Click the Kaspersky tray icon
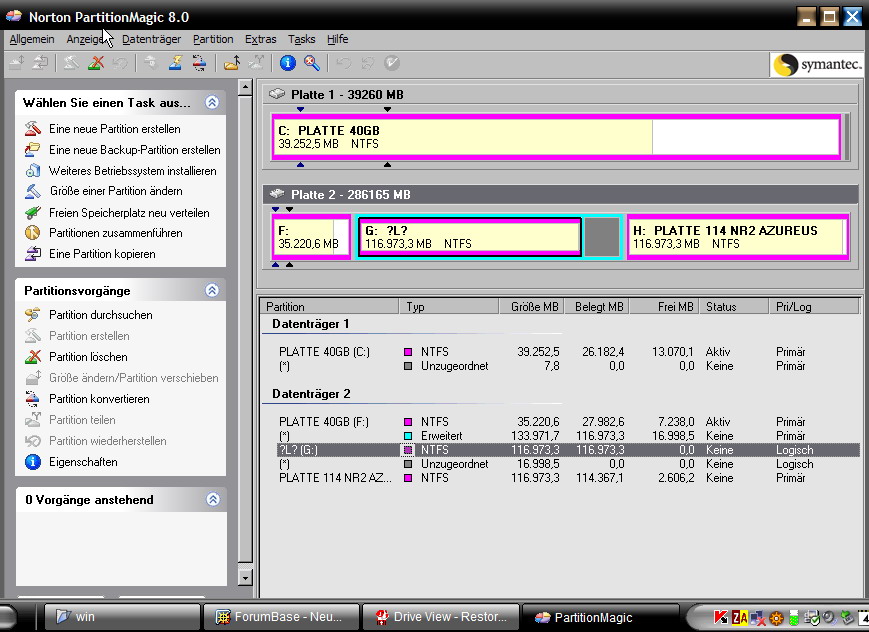Image resolution: width=869 pixels, height=632 pixels. pos(720,617)
